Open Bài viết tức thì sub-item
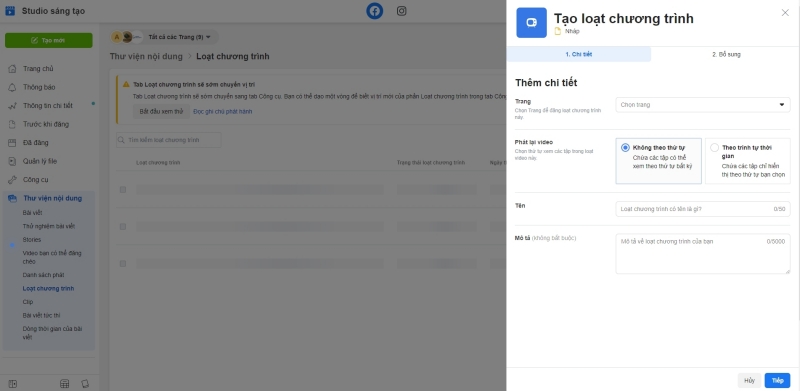800x391 pixels. 41,315
